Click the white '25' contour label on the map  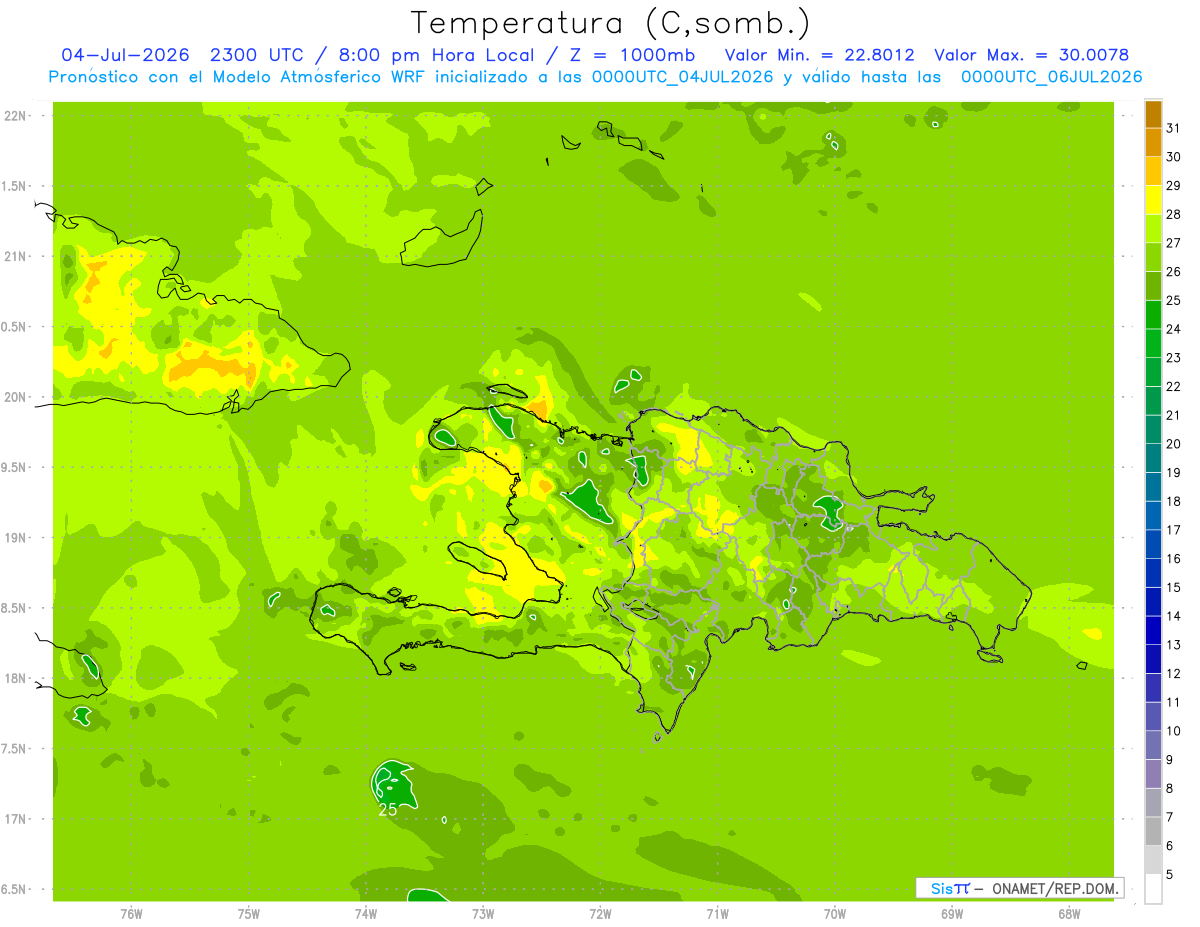pyautogui.click(x=388, y=810)
